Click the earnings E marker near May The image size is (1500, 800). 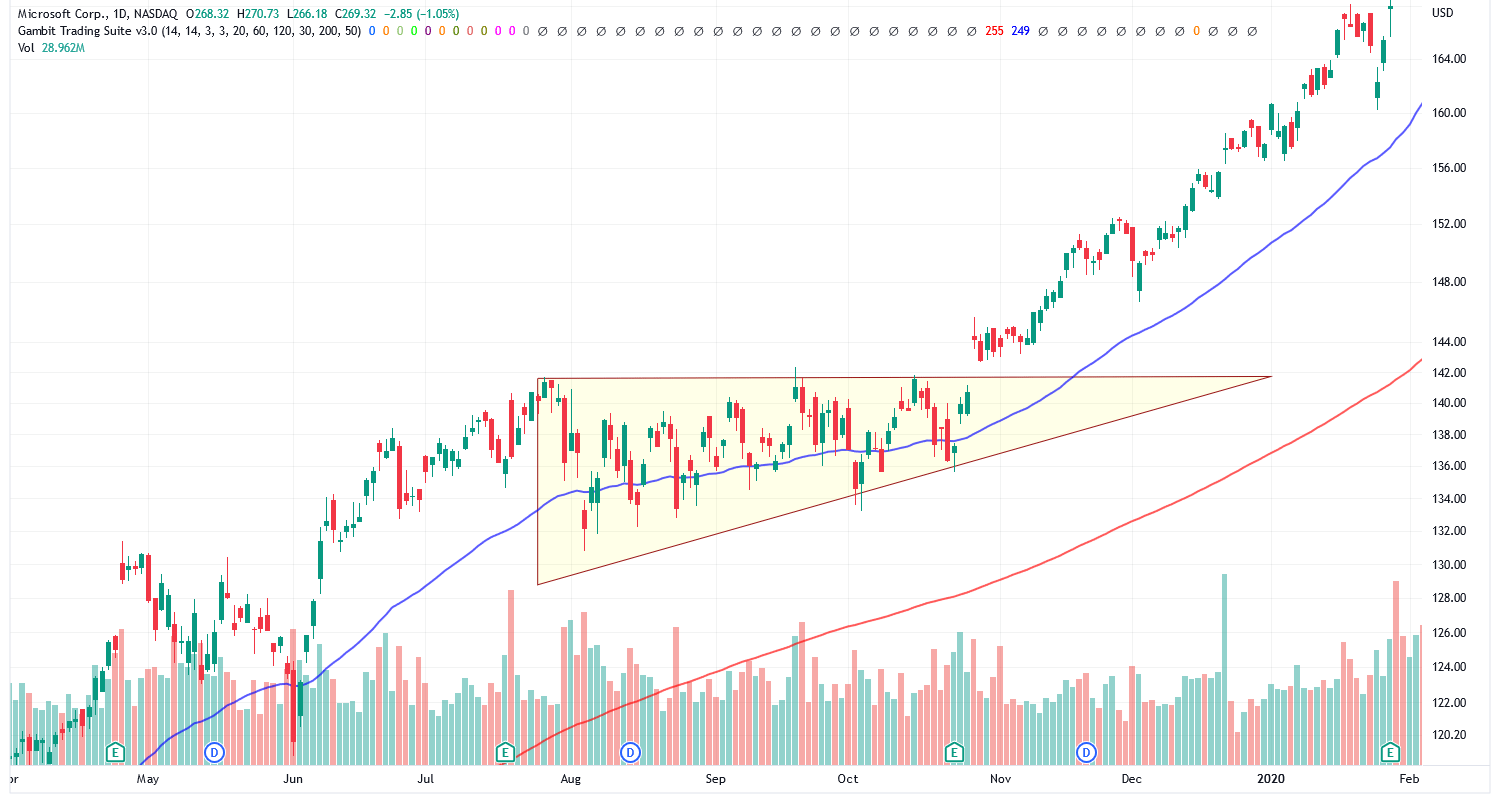pos(116,751)
